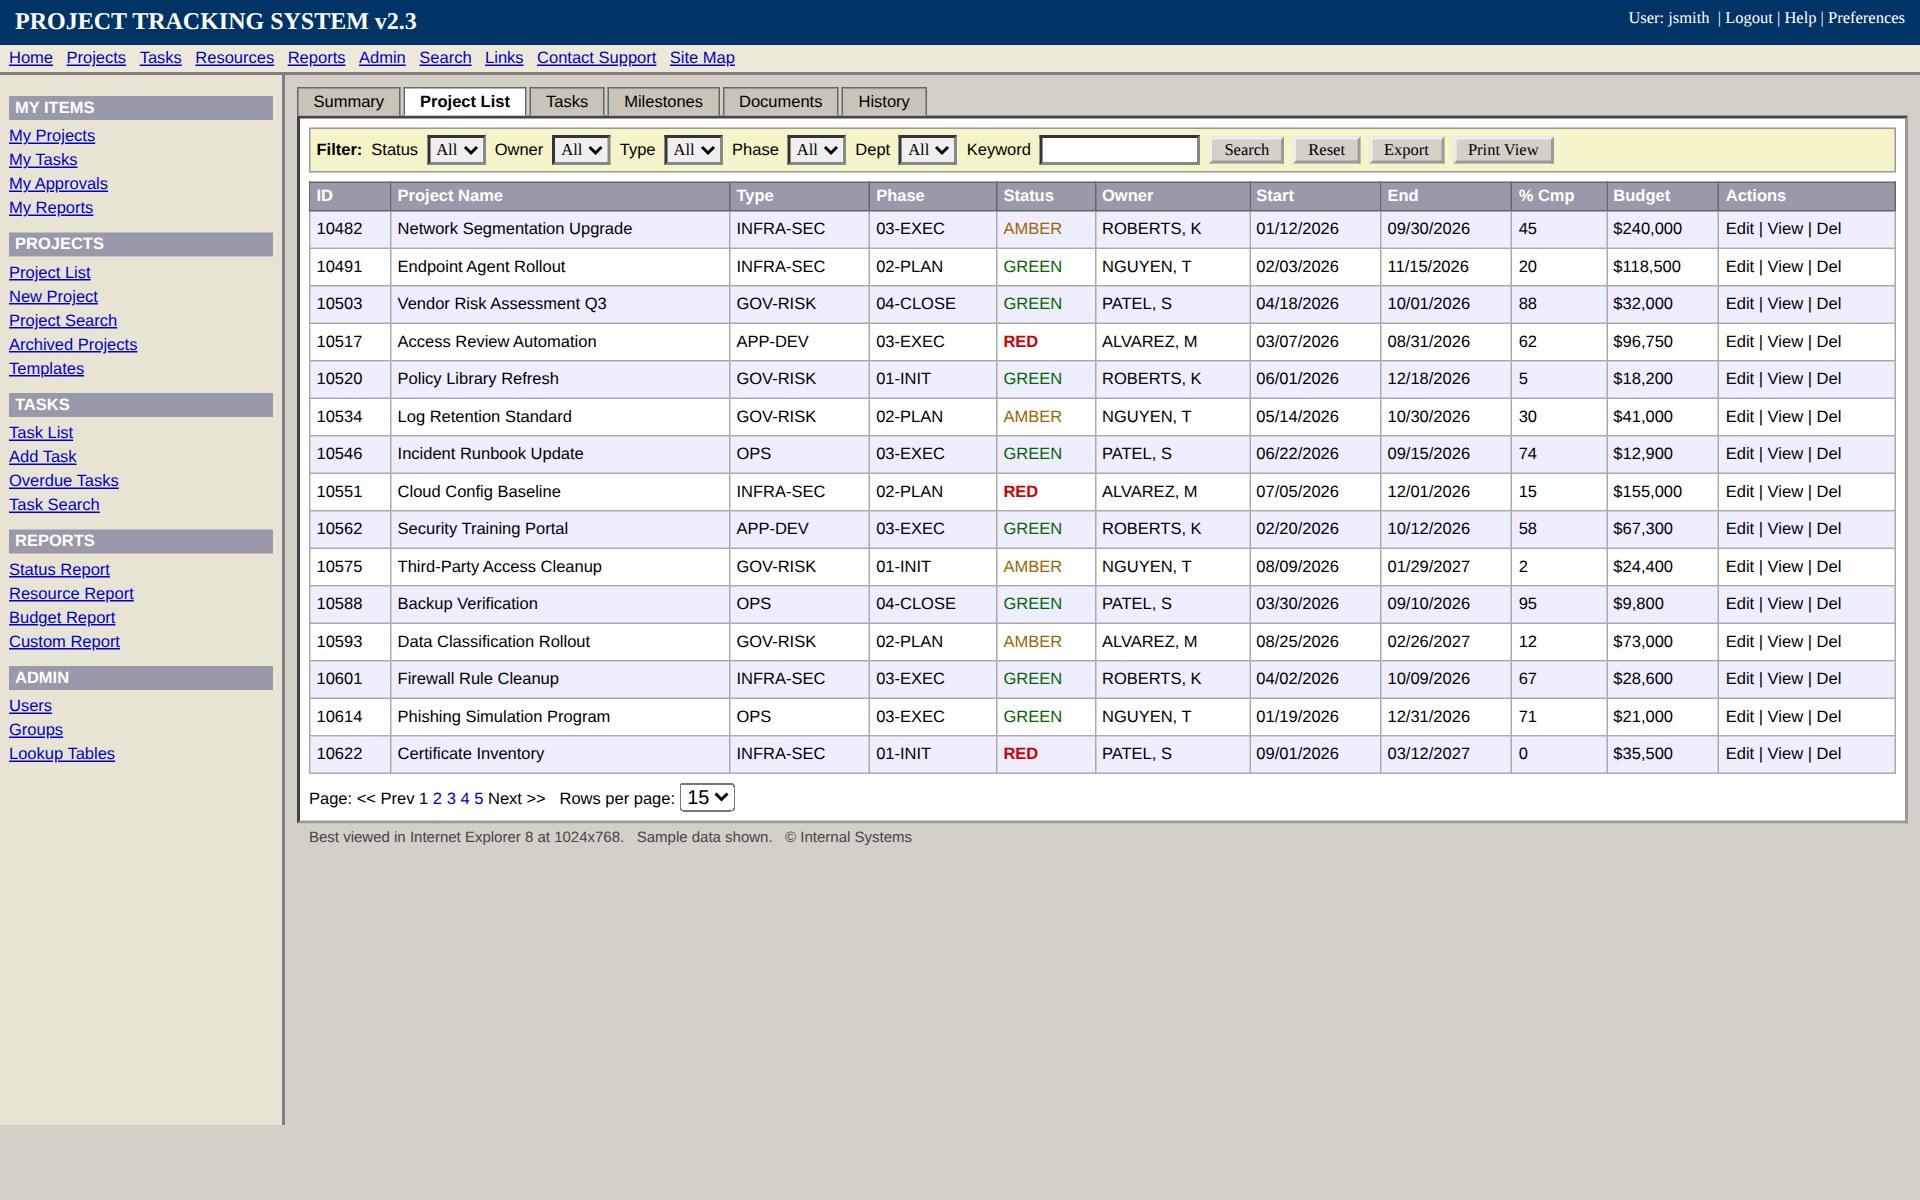Click the Reset filter button
This screenshot has height=1200, width=1920.
(x=1326, y=150)
